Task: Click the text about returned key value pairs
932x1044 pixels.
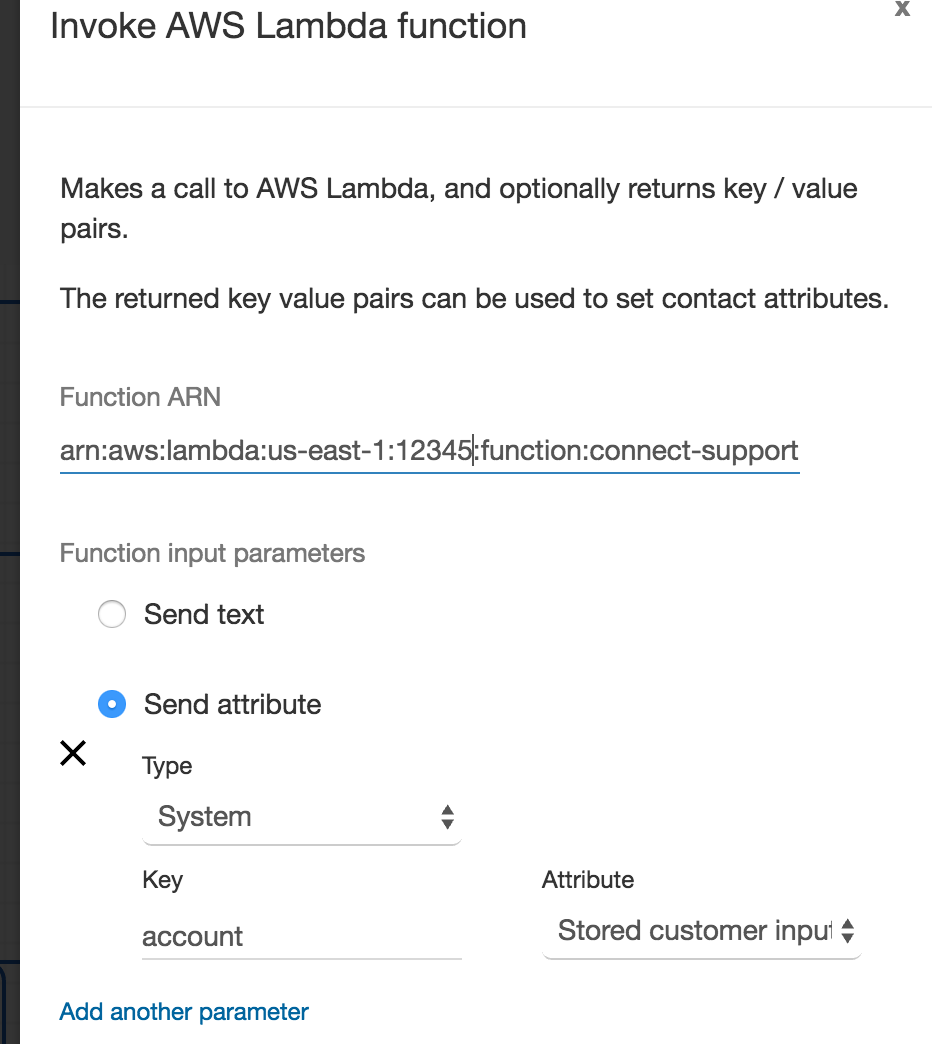Action: click(474, 298)
